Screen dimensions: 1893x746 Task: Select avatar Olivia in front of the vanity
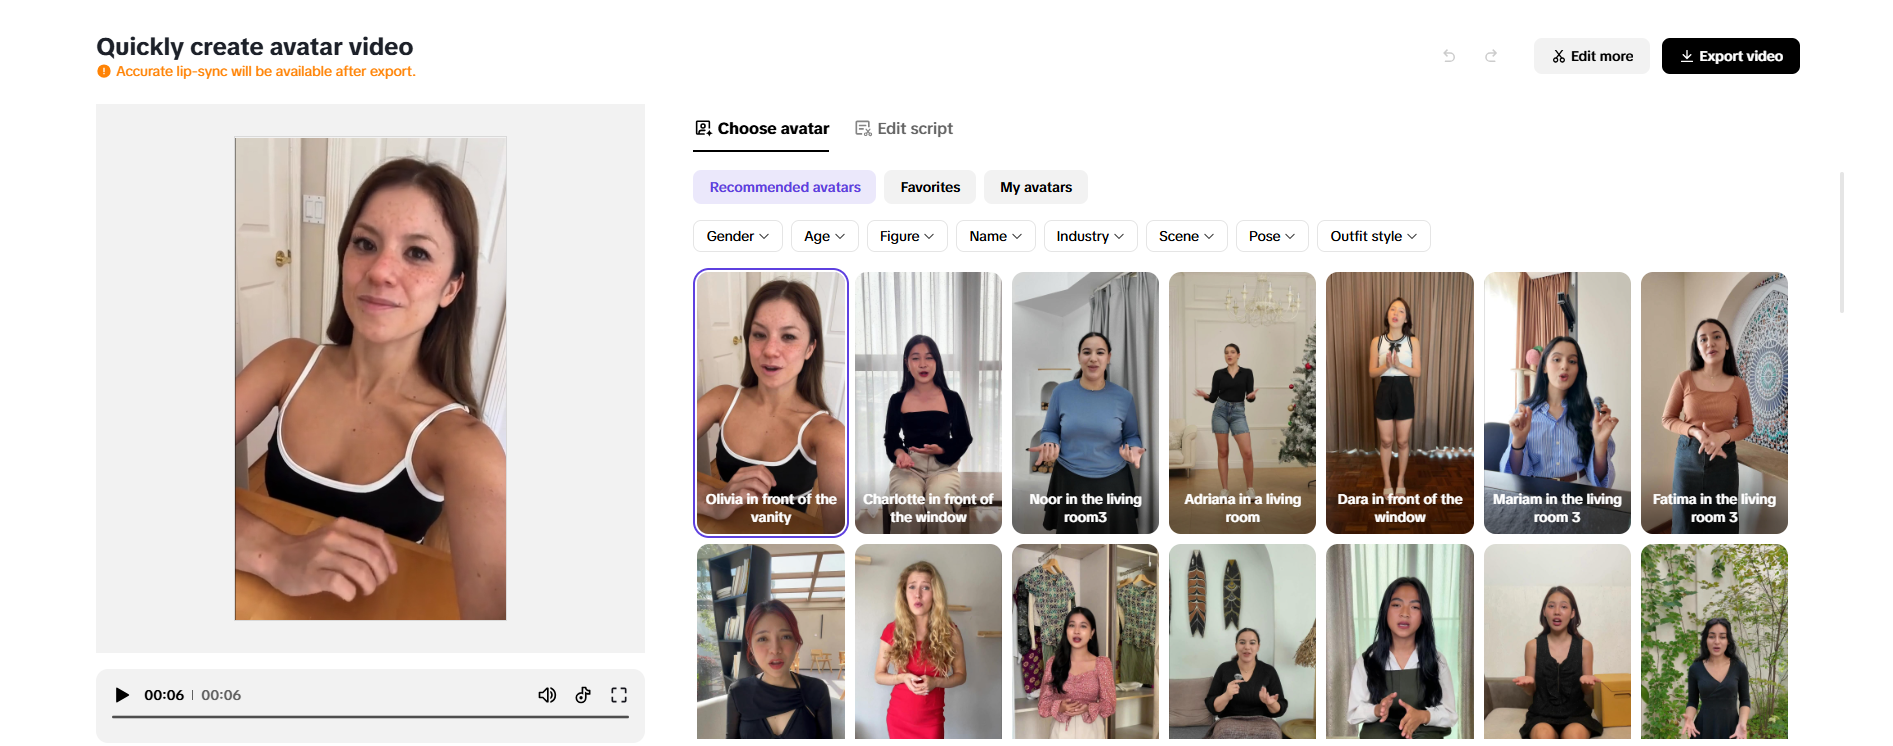tap(771, 403)
